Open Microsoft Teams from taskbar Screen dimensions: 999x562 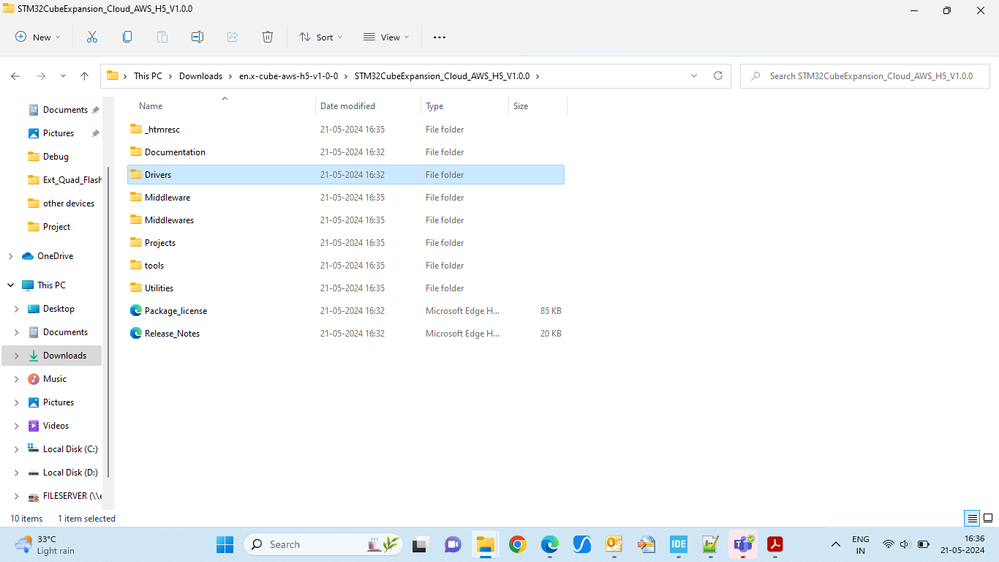743,544
